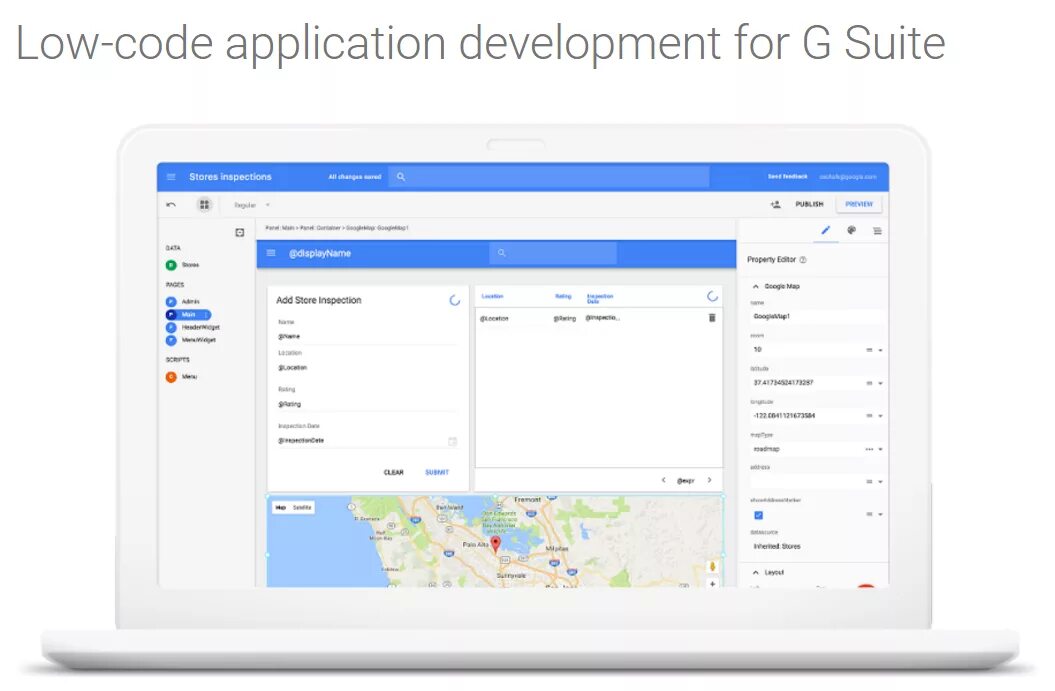Switch to the Style Editor palette tab

tap(851, 230)
